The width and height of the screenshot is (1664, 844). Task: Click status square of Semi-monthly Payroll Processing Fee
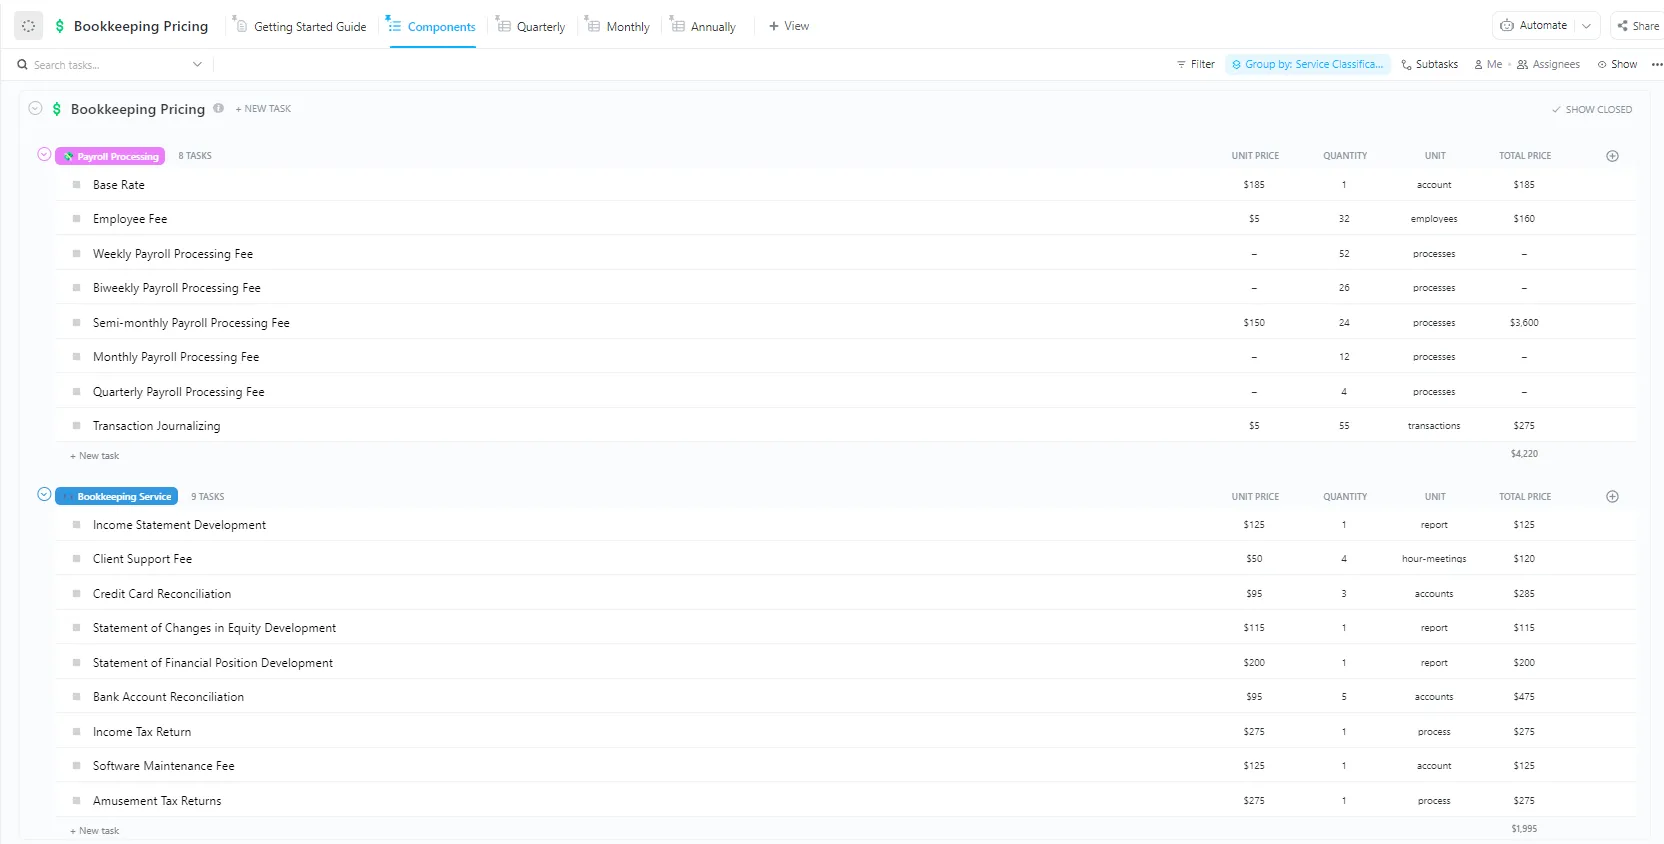(76, 323)
